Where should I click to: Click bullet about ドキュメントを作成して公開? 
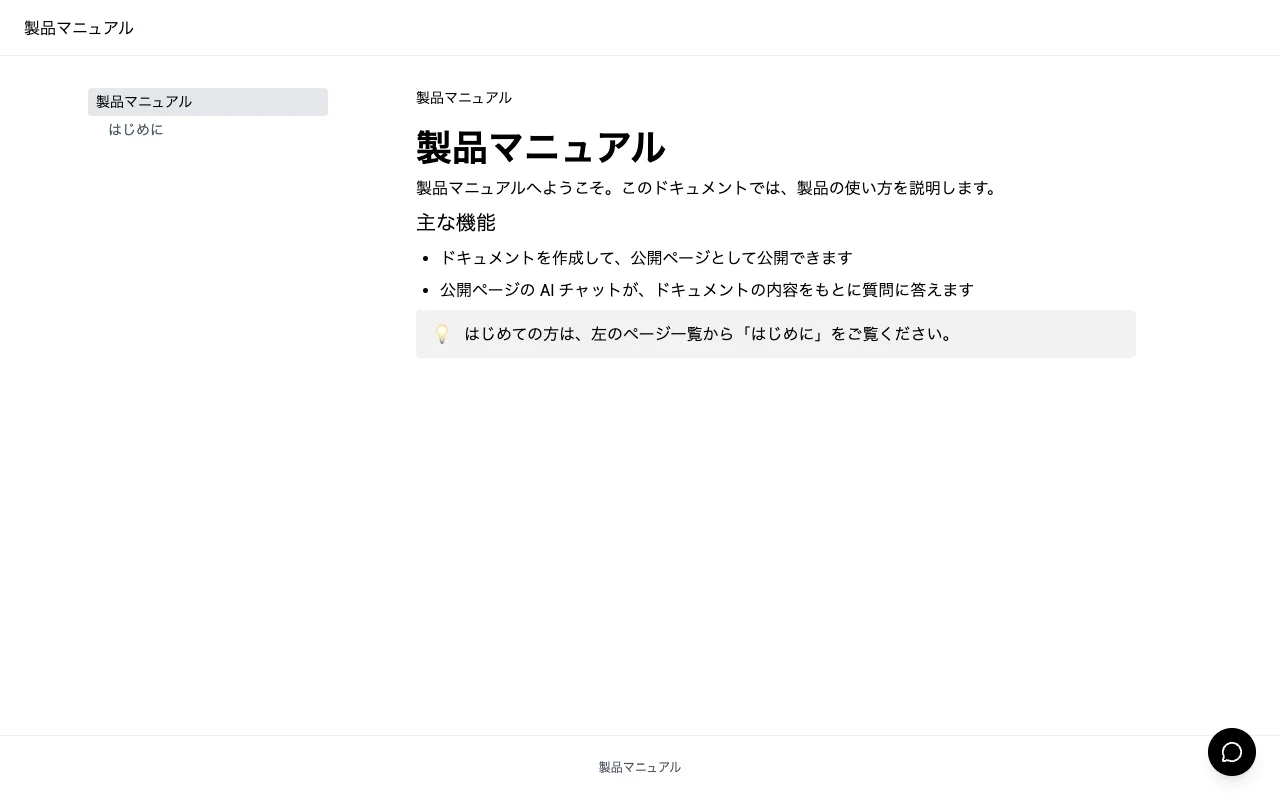646,258
